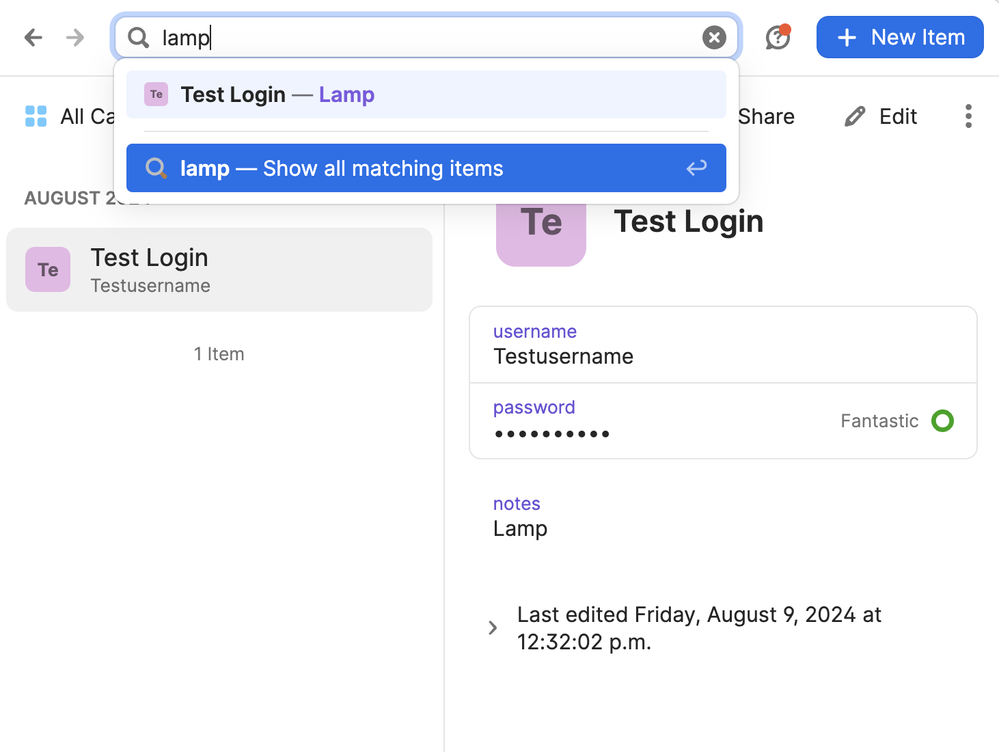Screen dimensions: 999x752
Task: Go back using the left arrow
Action: (33, 38)
